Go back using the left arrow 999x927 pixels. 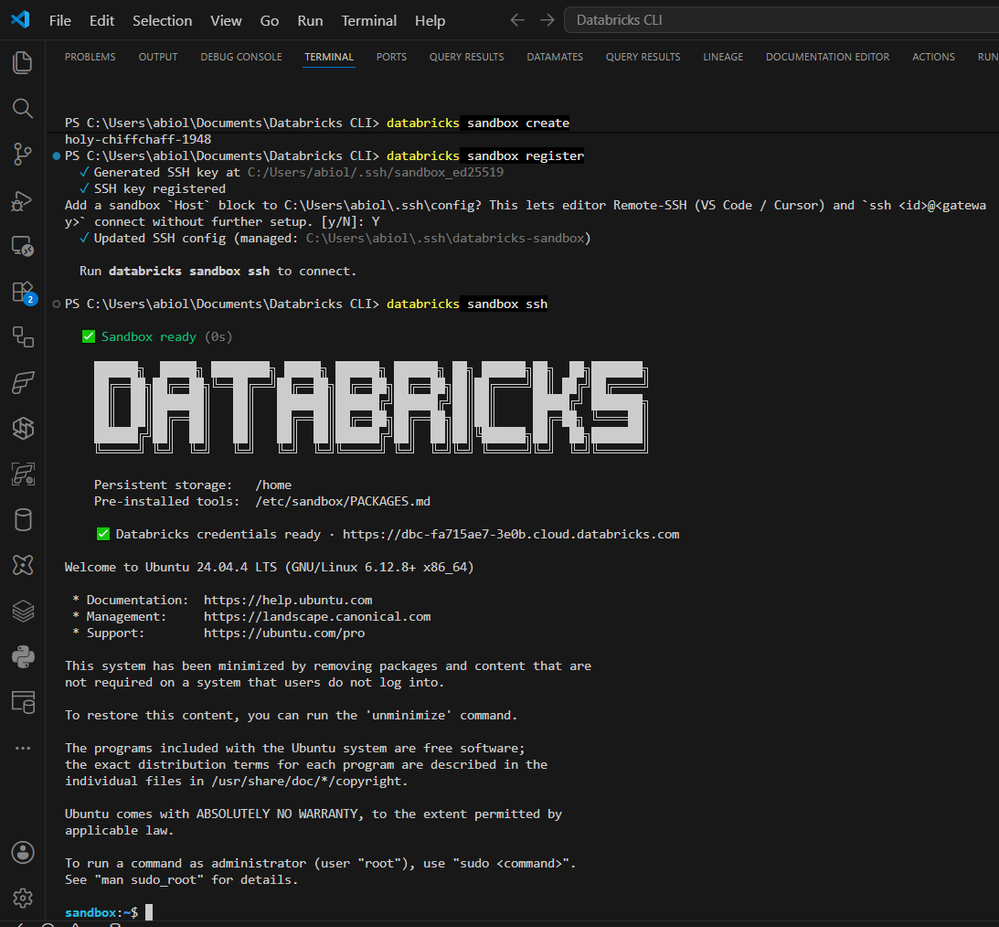pos(517,20)
